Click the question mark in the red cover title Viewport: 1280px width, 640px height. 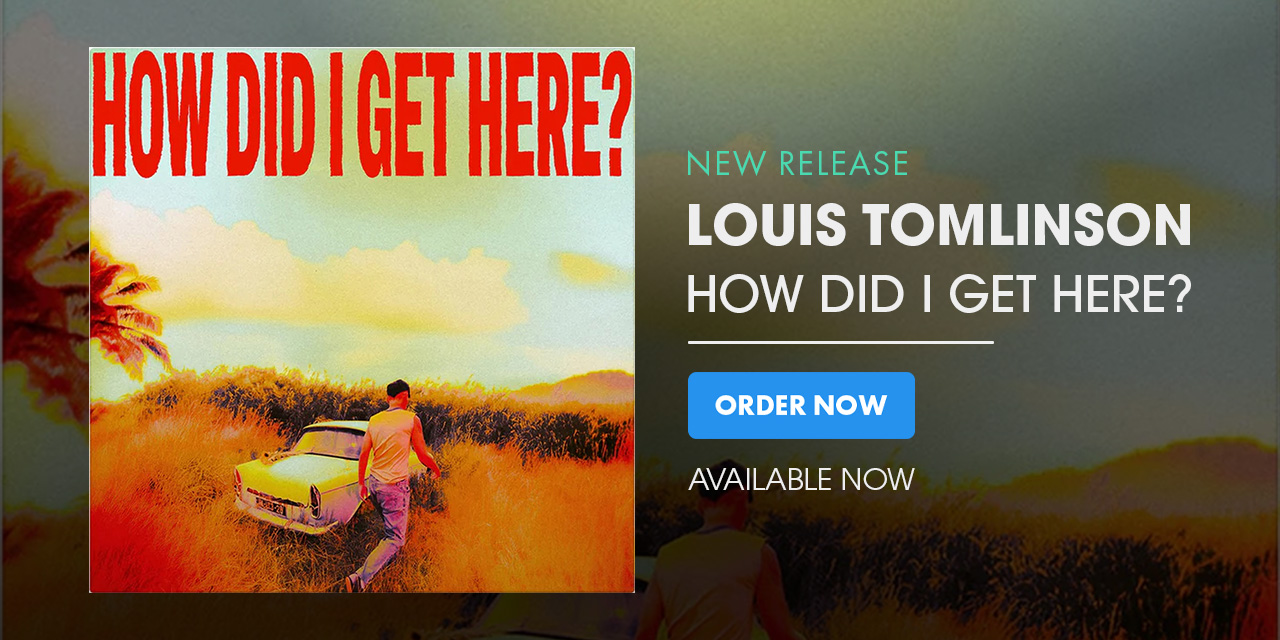pos(609,113)
